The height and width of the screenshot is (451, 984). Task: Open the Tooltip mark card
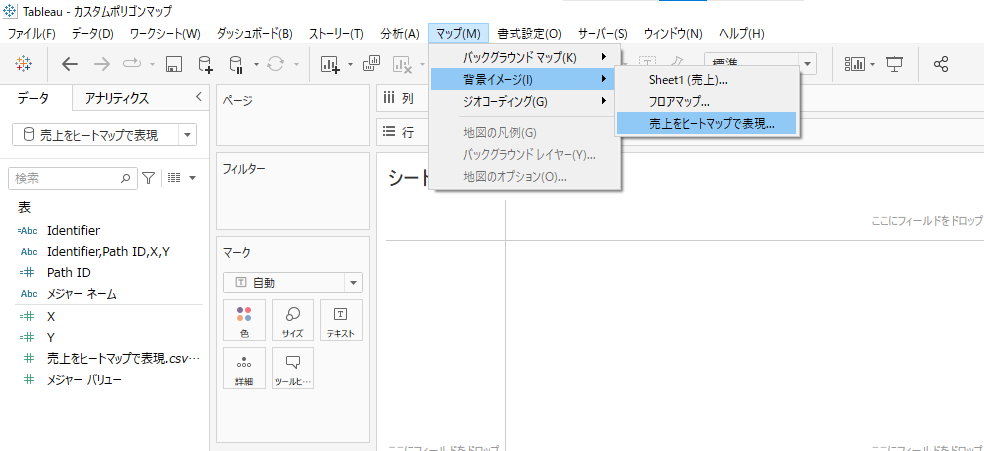point(292,368)
